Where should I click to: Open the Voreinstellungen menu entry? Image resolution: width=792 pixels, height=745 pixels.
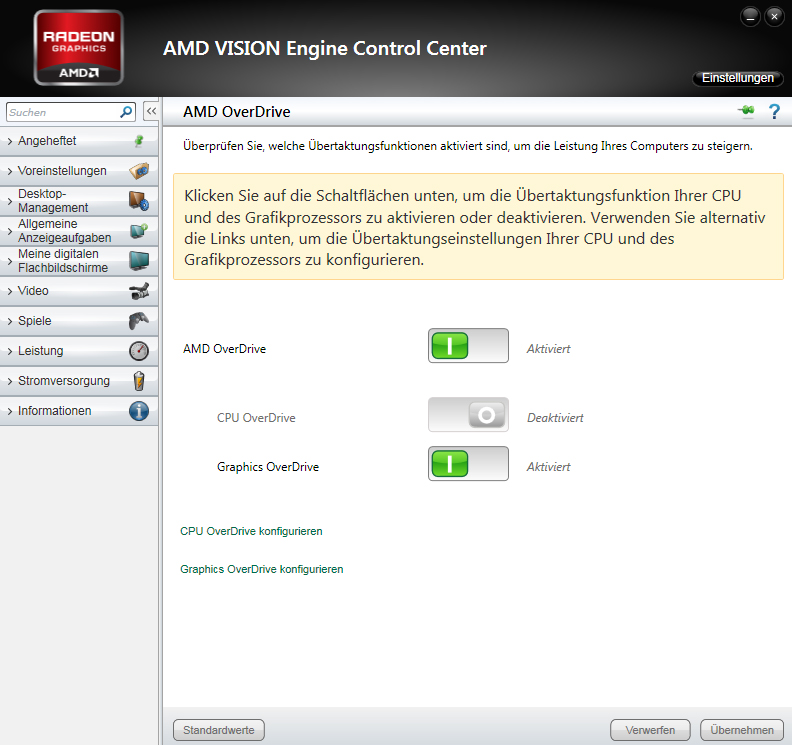tap(79, 171)
